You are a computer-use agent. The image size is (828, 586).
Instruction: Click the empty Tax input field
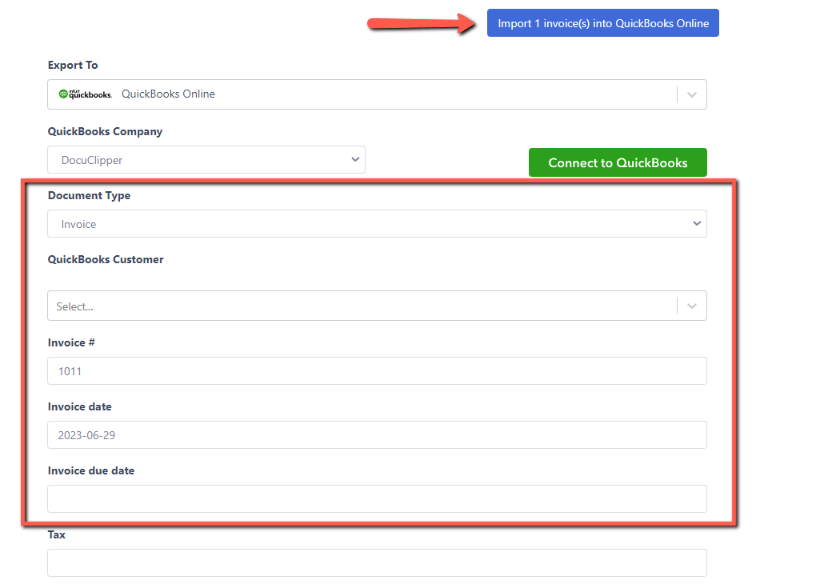coord(377,563)
